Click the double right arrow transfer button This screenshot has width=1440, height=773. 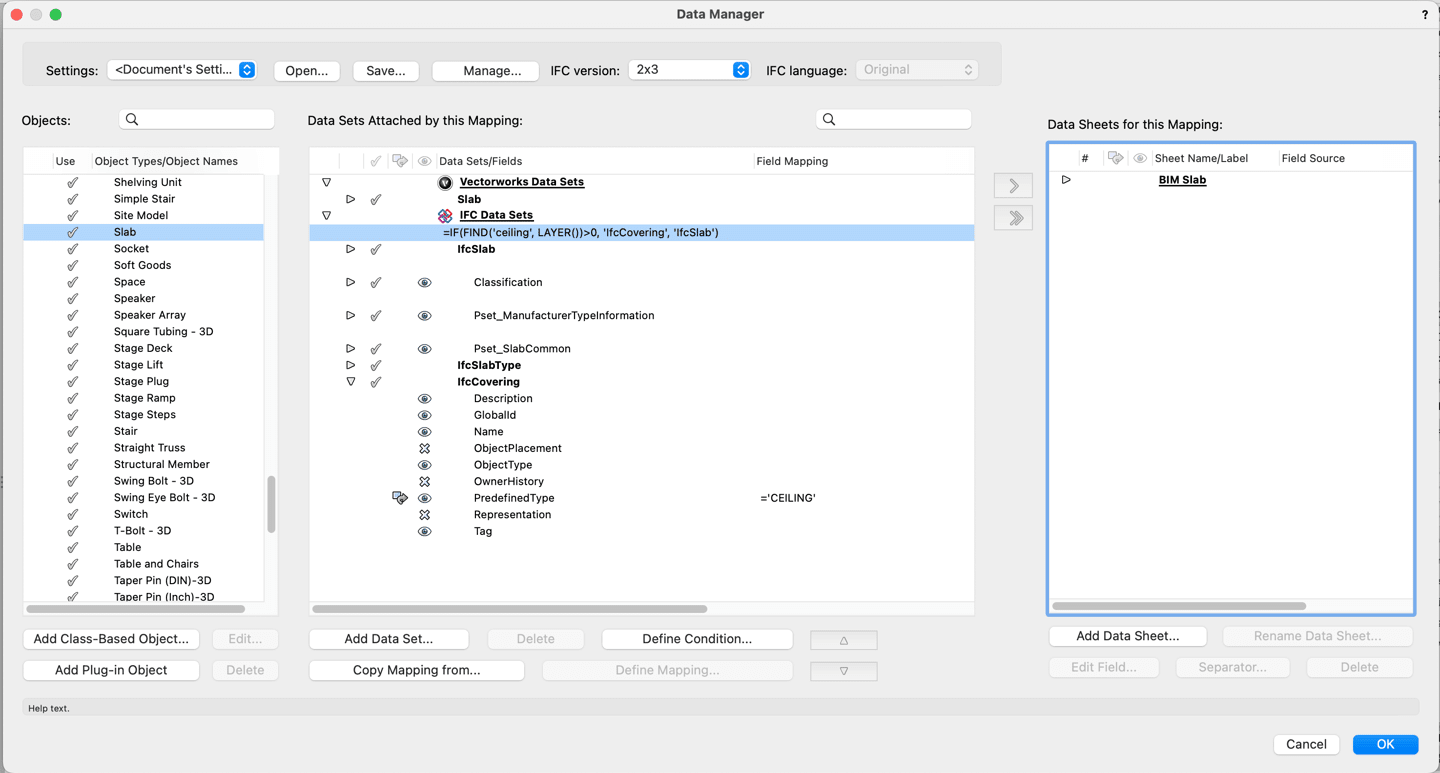click(x=1013, y=218)
